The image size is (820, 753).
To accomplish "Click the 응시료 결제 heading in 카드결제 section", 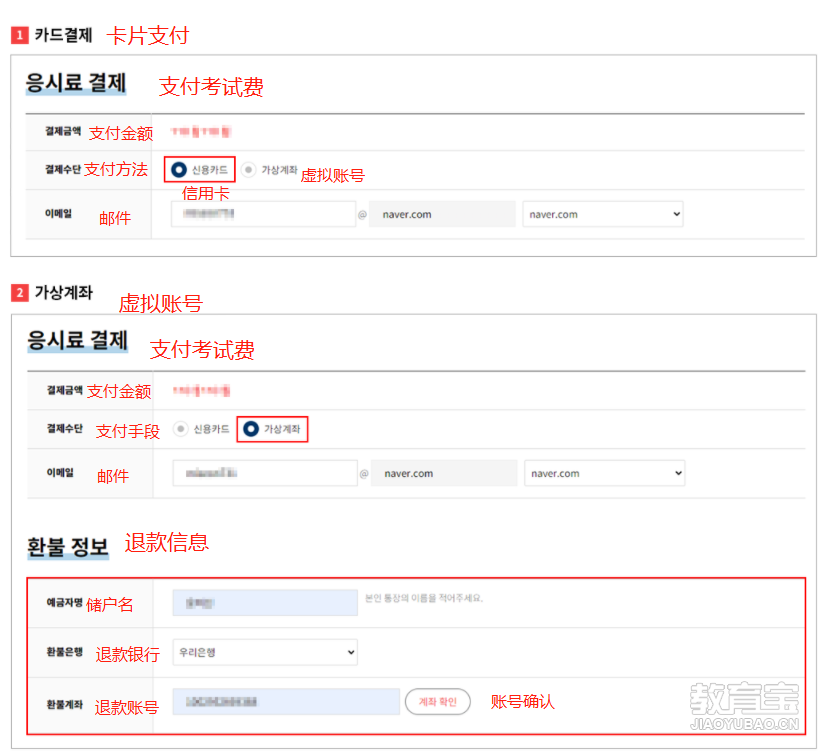I will pyautogui.click(x=76, y=83).
